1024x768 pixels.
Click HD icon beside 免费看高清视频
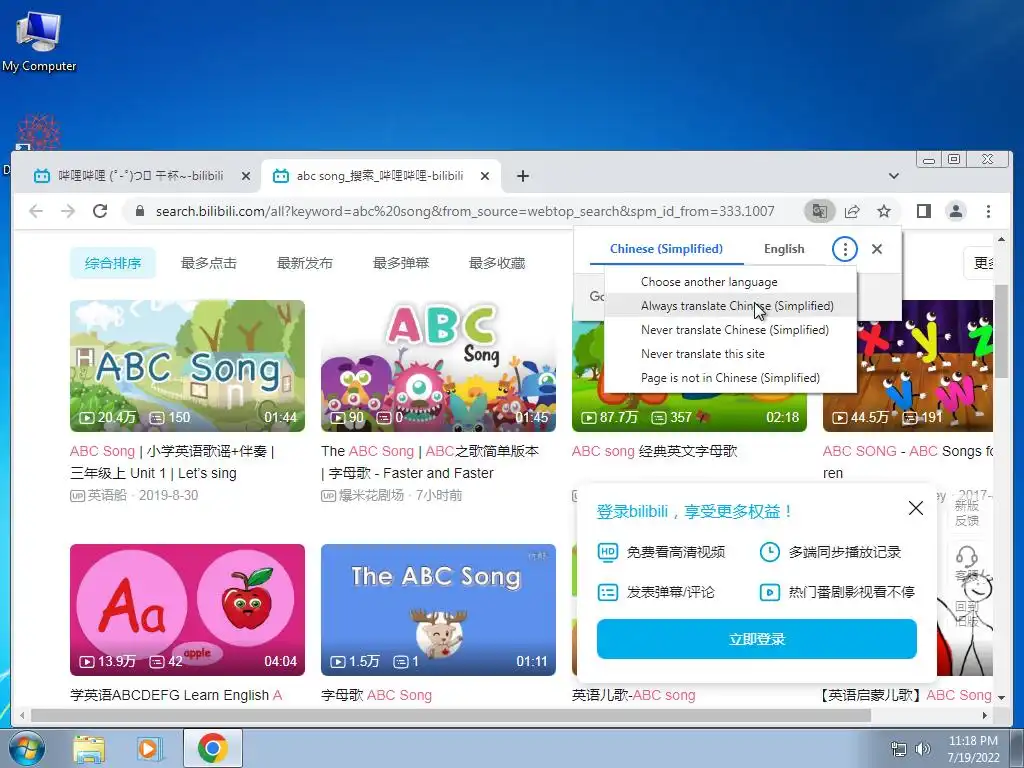(x=607, y=552)
